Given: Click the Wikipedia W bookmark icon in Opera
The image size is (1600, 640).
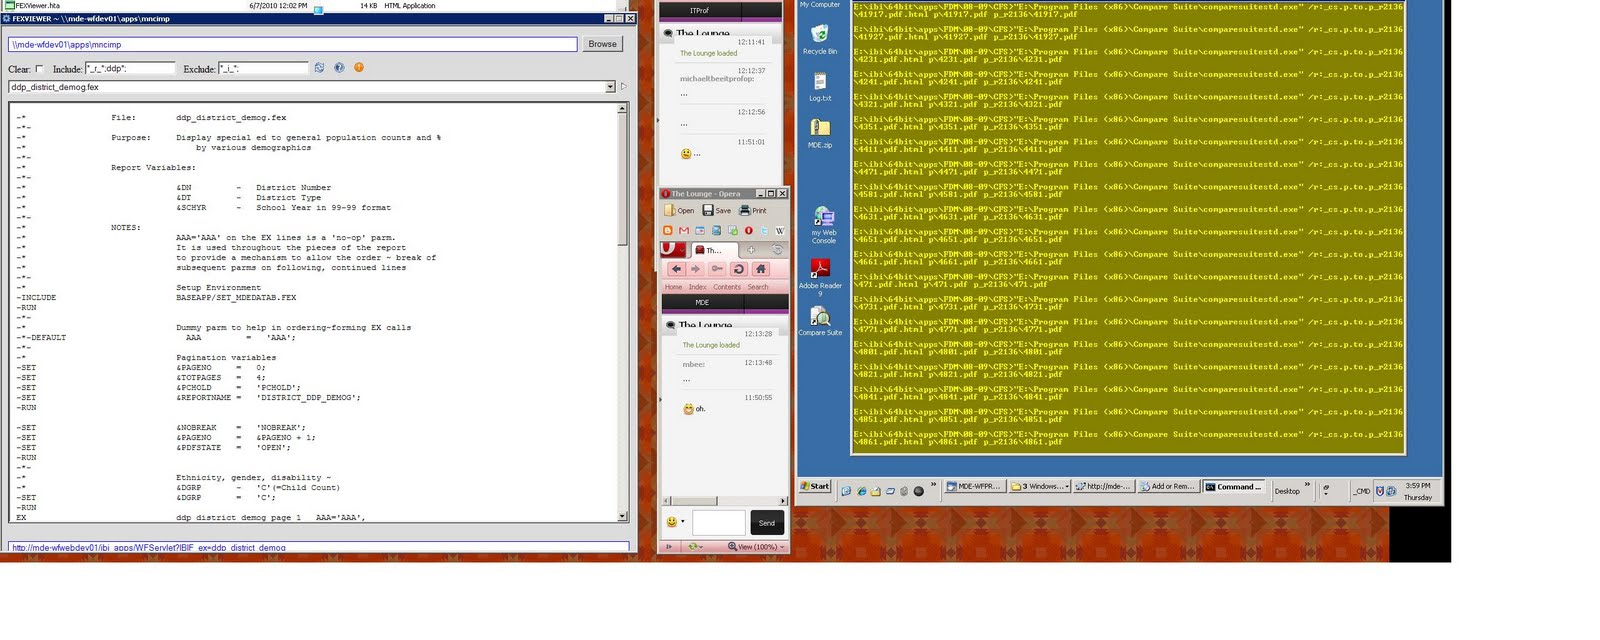Looking at the screenshot, I should pyautogui.click(x=780, y=231).
